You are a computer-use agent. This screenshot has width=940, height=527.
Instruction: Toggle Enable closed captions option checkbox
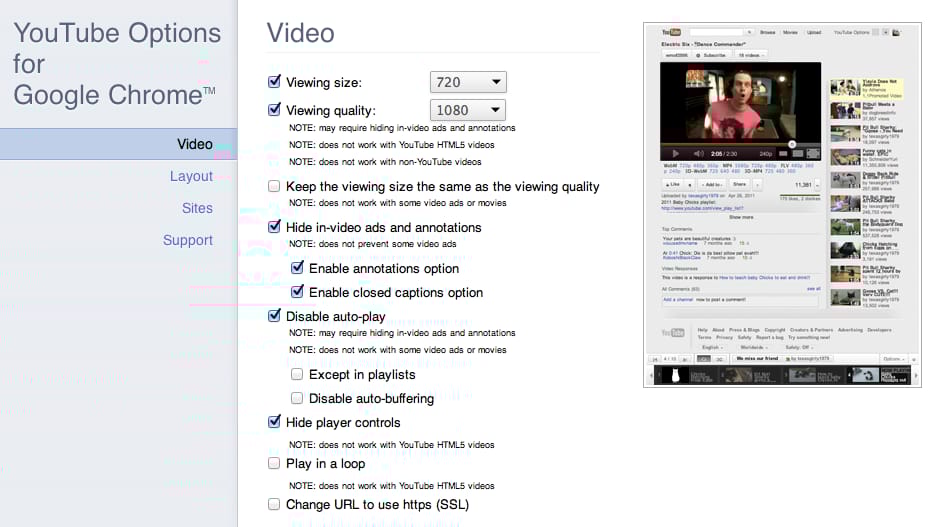tap(297, 292)
